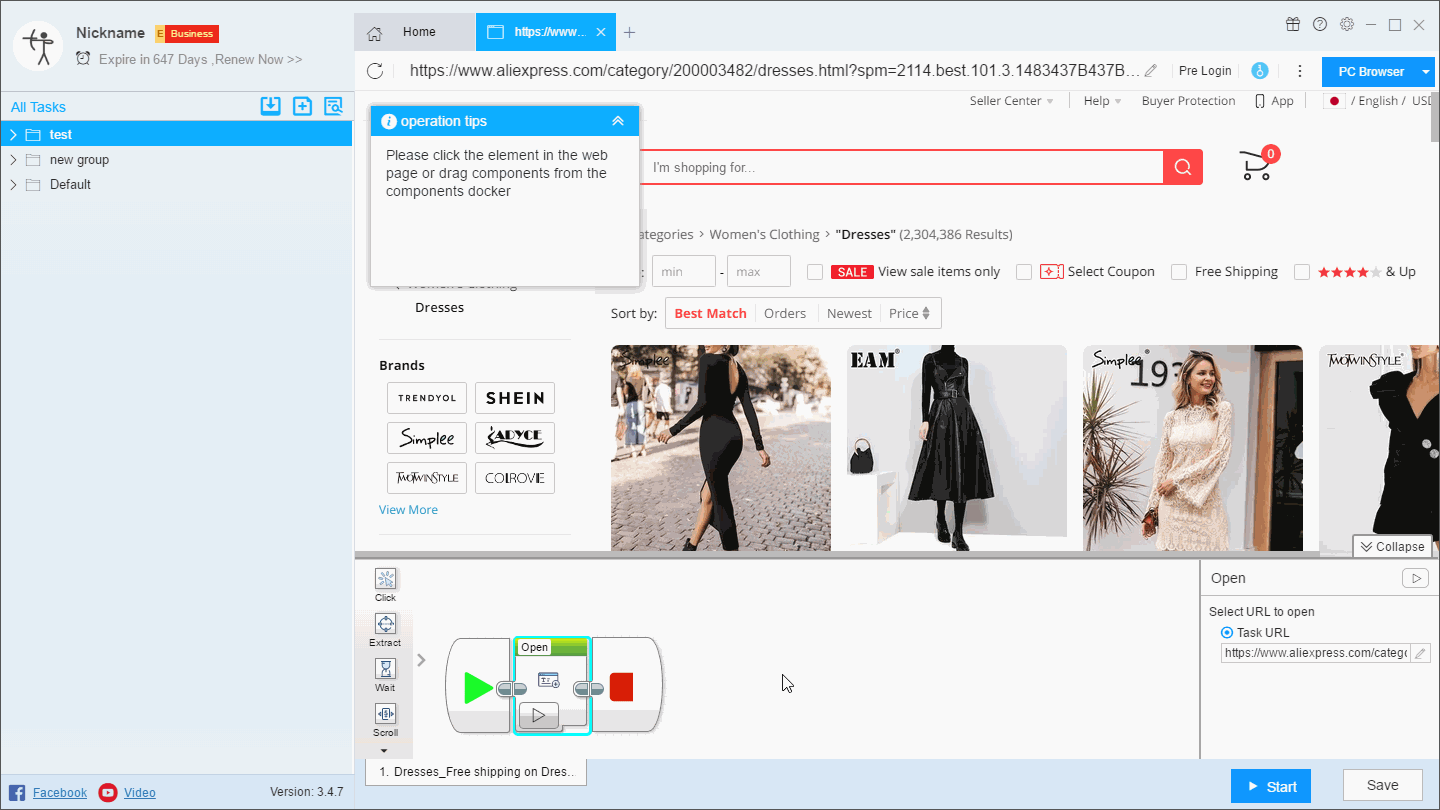Sort results by Orders
Viewport: 1440px width, 810px height.
point(785,314)
